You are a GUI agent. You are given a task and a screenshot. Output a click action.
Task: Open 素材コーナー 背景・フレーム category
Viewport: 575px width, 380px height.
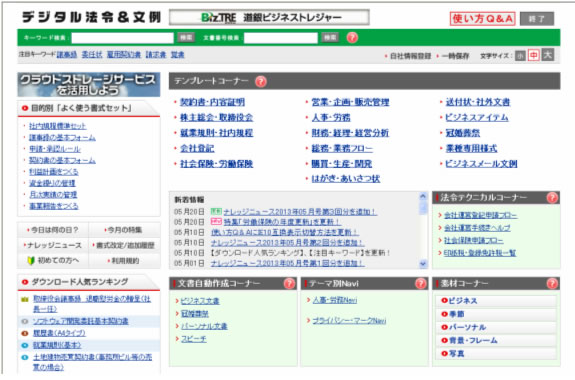[496, 340]
